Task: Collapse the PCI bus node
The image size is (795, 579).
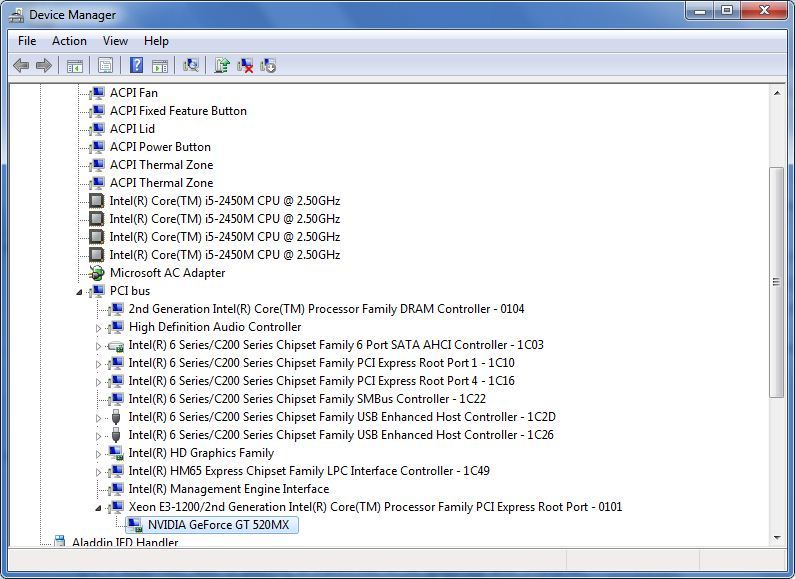Action: (79, 292)
